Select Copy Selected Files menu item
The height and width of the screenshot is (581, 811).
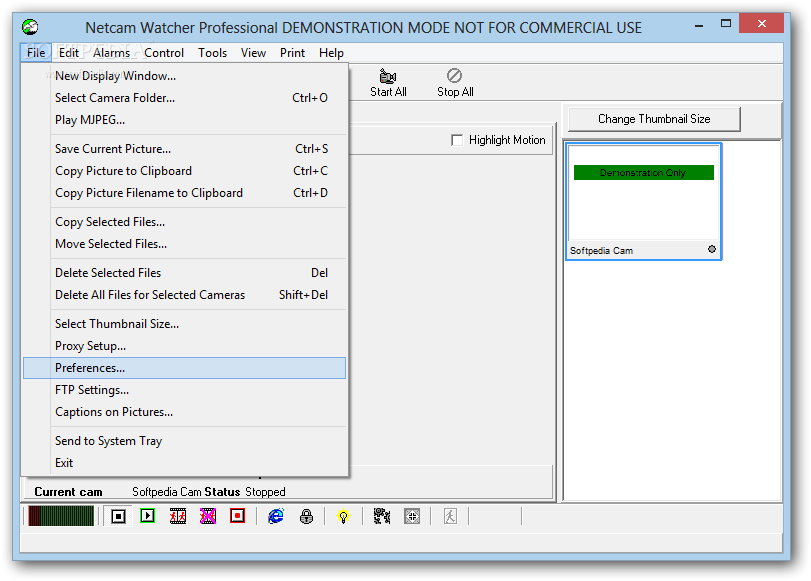coord(185,222)
